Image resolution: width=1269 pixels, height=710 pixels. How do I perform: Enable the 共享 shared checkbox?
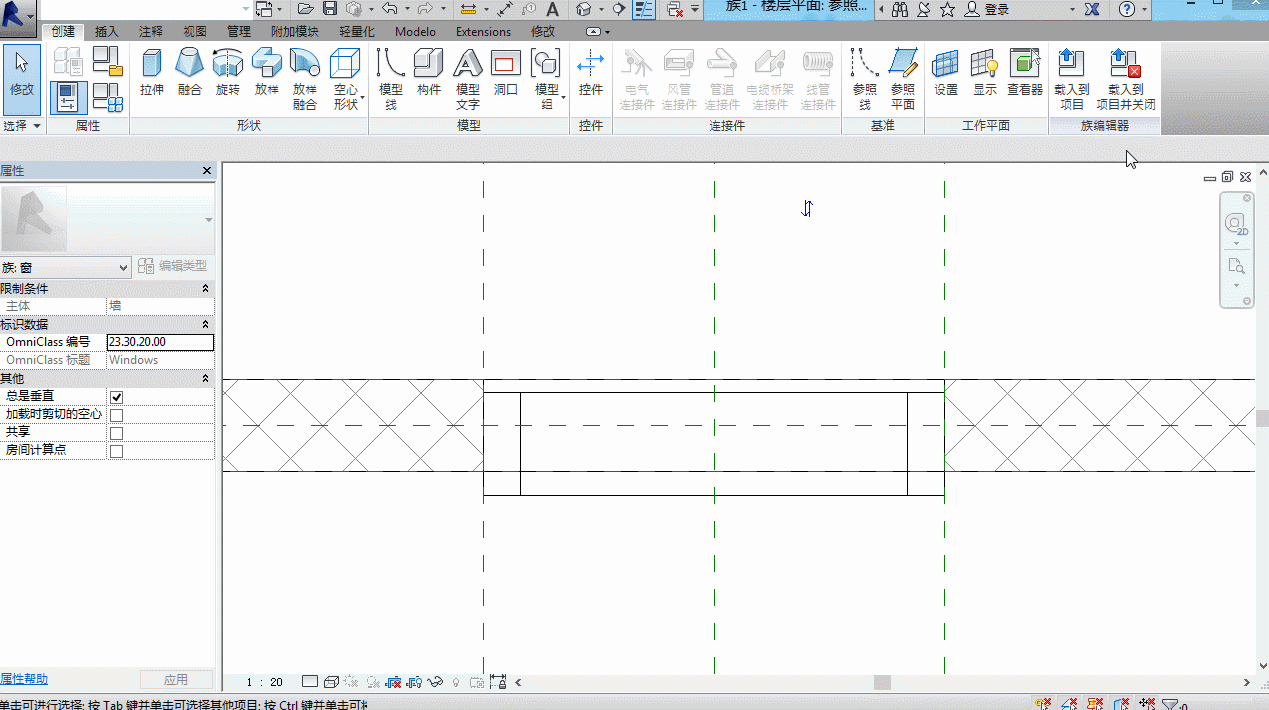[x=116, y=433]
